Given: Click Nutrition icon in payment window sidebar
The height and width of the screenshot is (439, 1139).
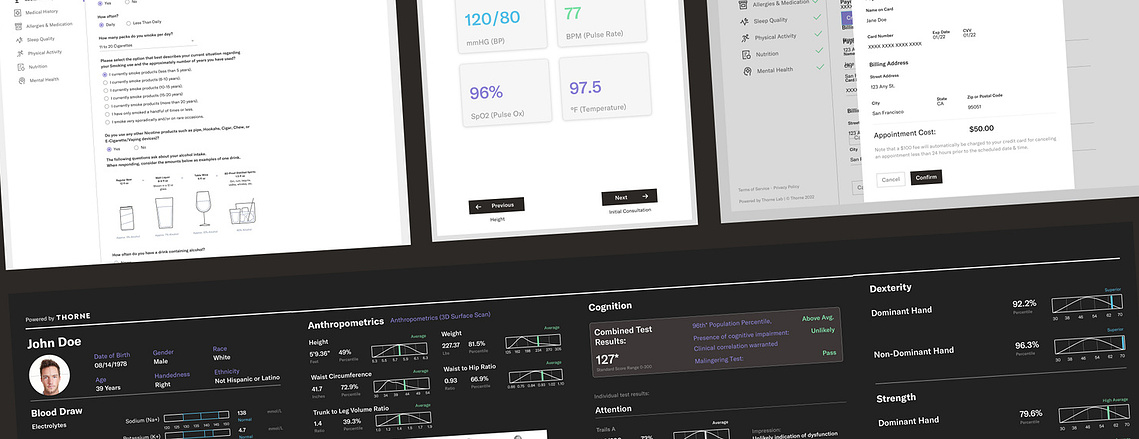Looking at the screenshot, I should click(746, 55).
